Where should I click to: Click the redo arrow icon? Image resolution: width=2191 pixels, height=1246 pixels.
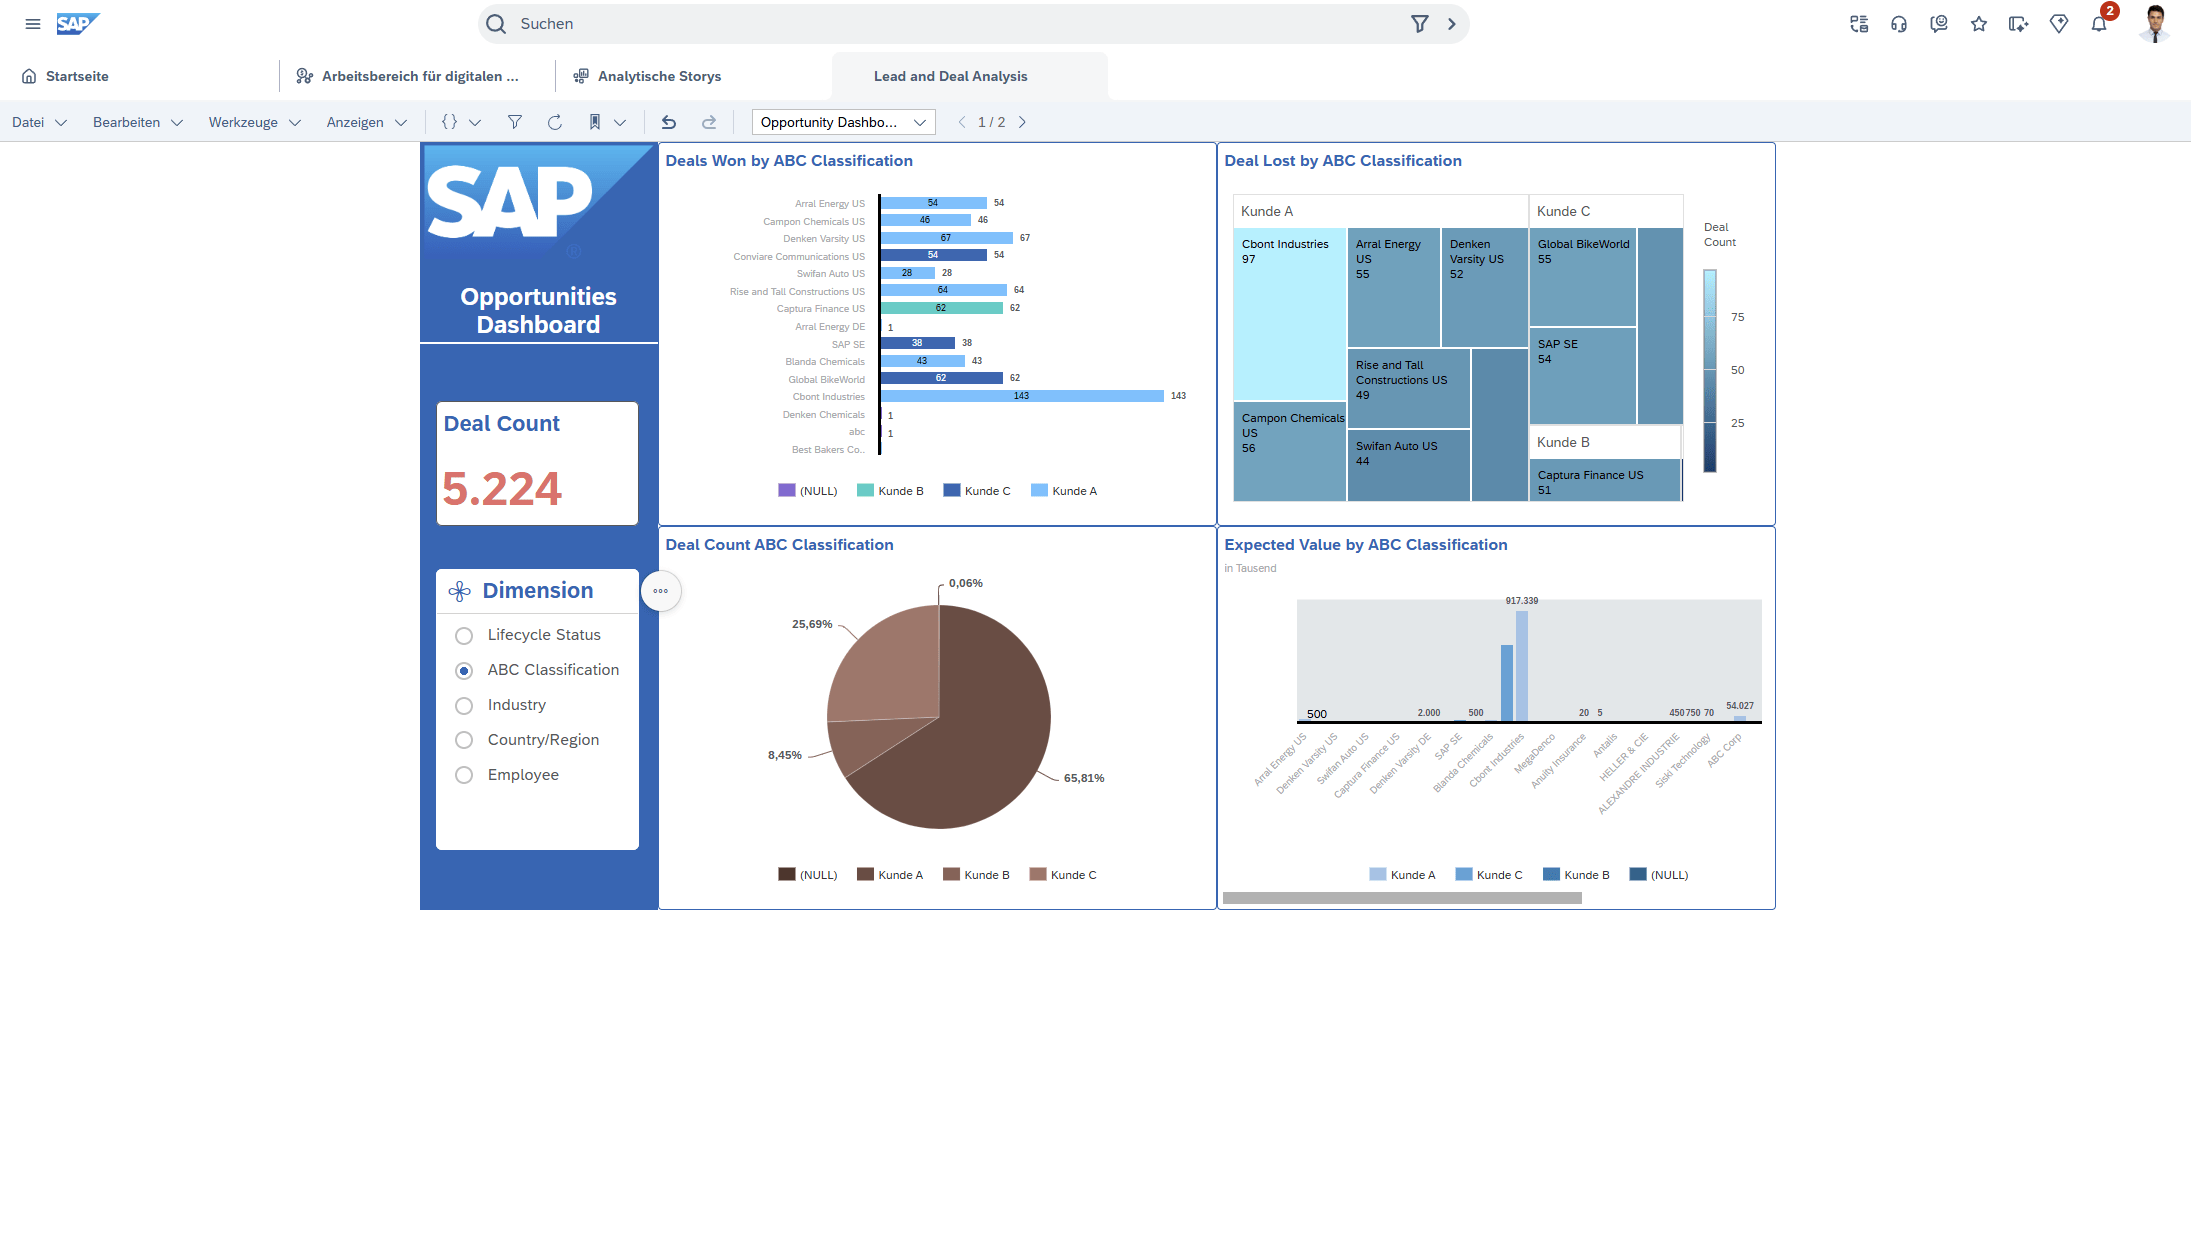click(x=709, y=122)
